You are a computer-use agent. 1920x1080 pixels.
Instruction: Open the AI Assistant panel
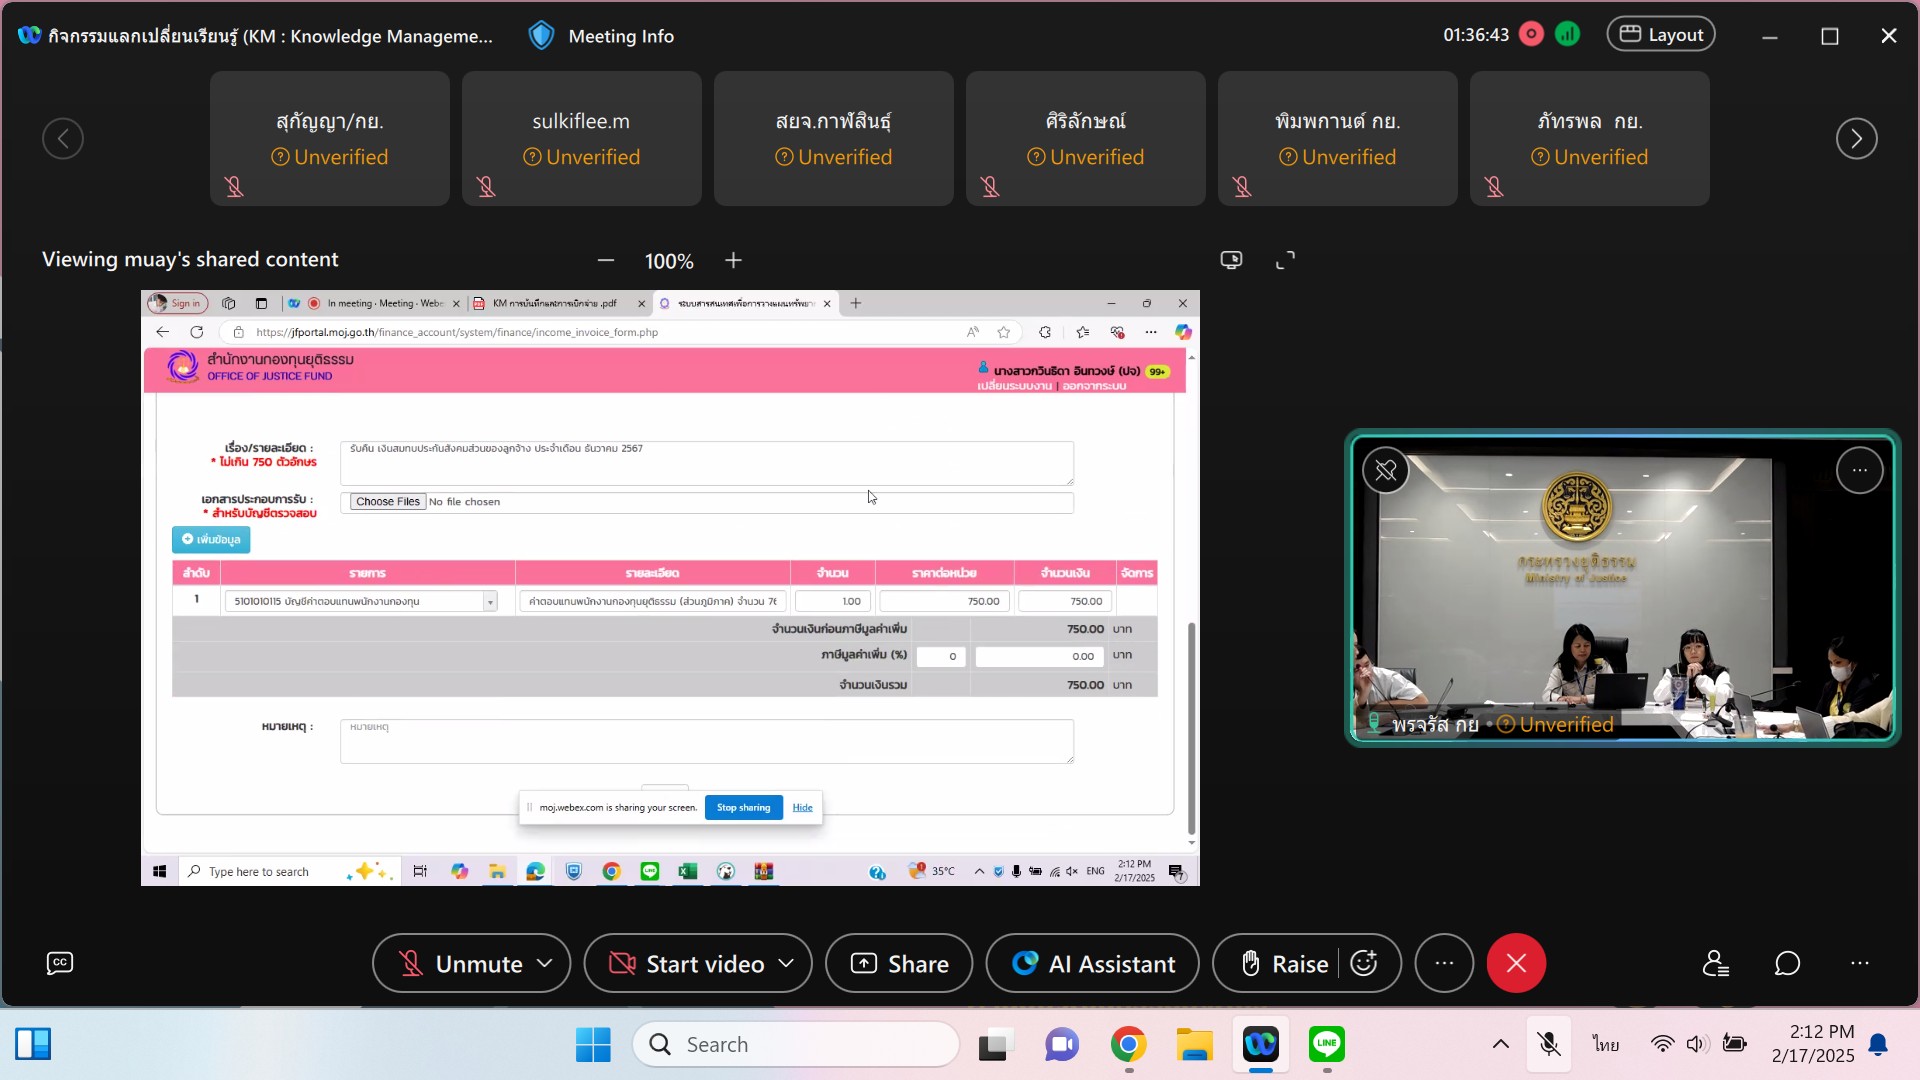[1092, 963]
